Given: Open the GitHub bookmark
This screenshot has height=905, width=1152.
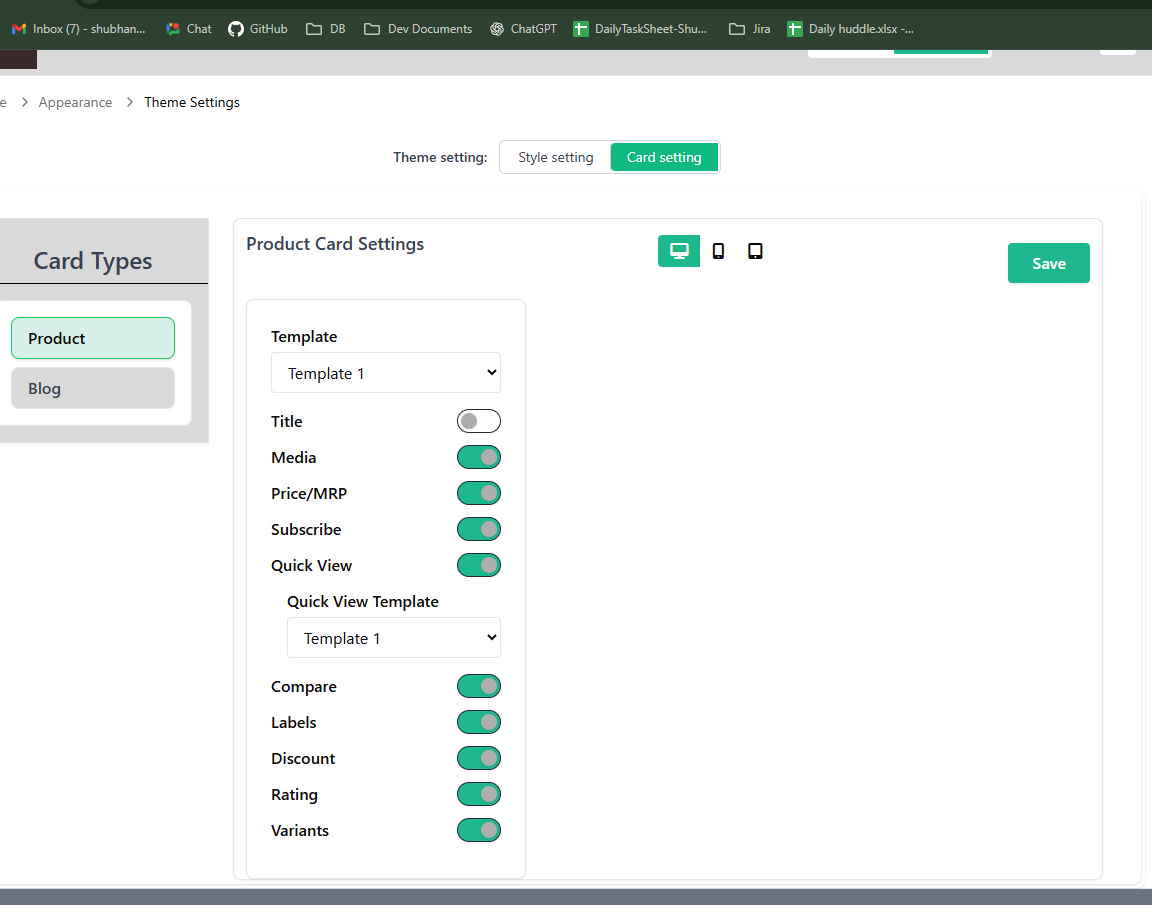Looking at the screenshot, I should [x=258, y=29].
